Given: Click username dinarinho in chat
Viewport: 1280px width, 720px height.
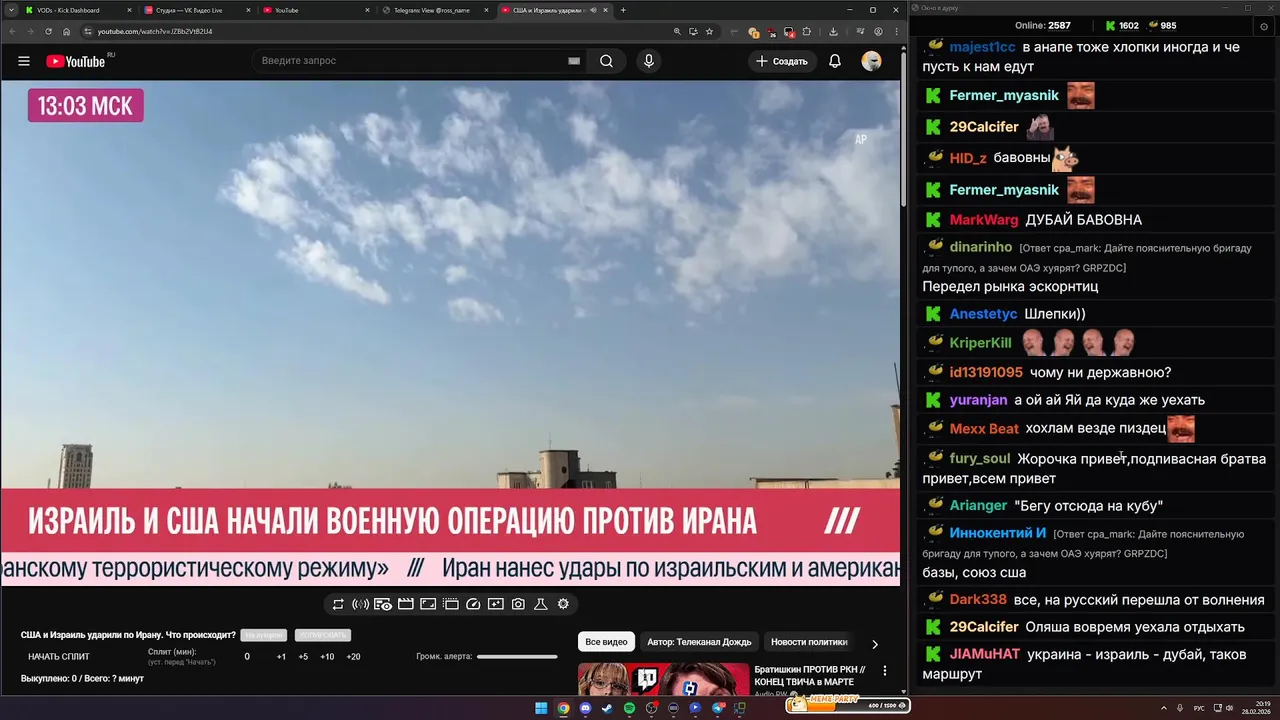Looking at the screenshot, I should coord(981,247).
